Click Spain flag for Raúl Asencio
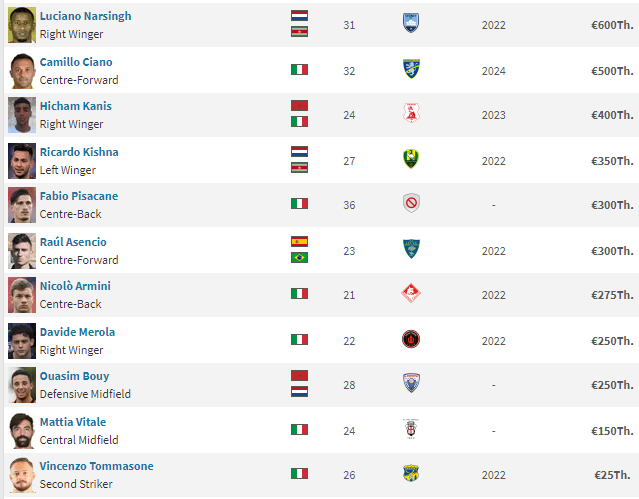This screenshot has width=639, height=499. coord(299,242)
